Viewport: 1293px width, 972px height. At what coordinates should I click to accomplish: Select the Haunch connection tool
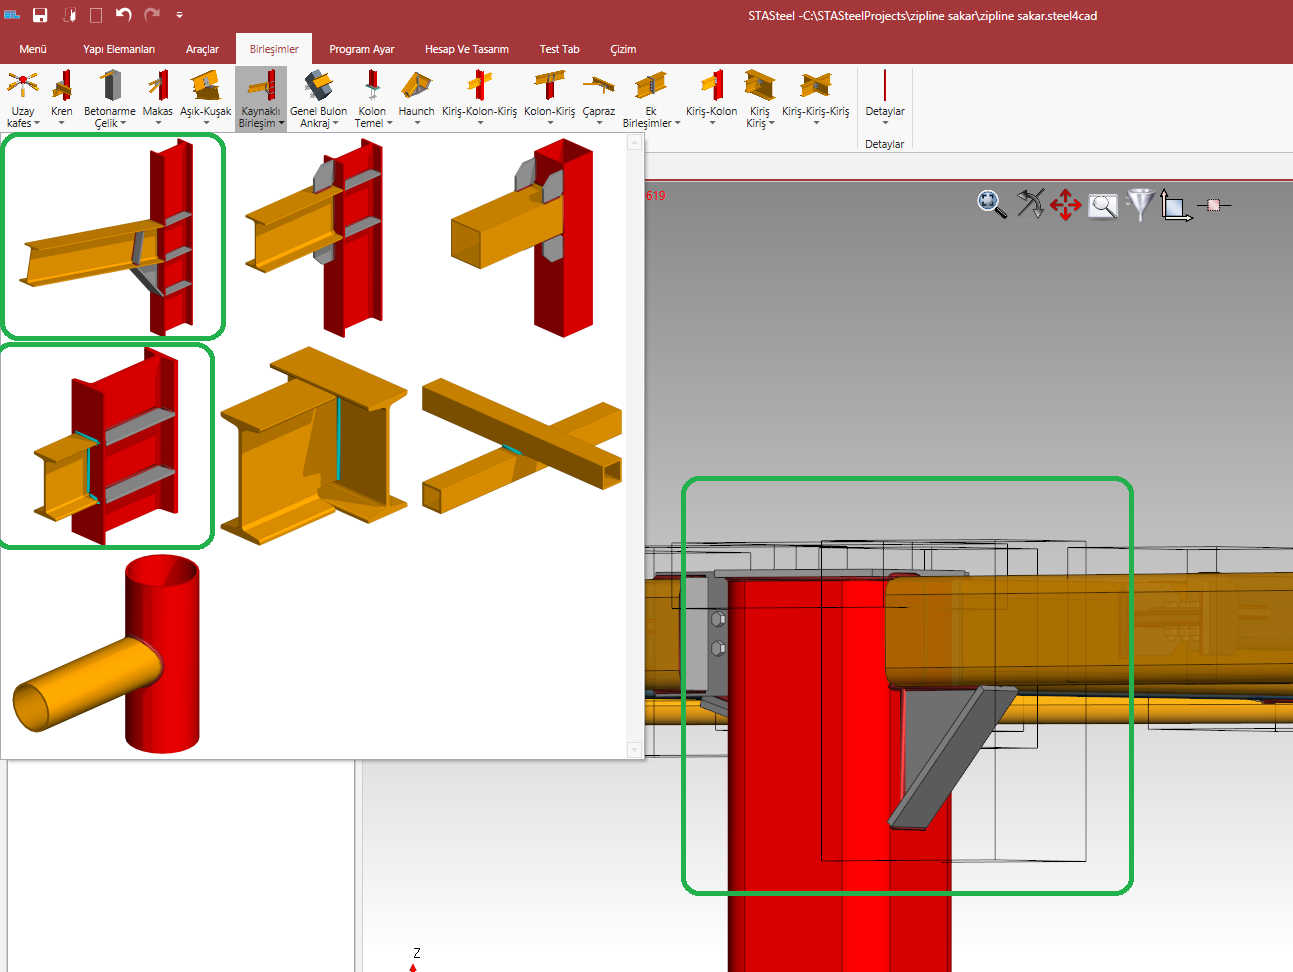pos(416,97)
